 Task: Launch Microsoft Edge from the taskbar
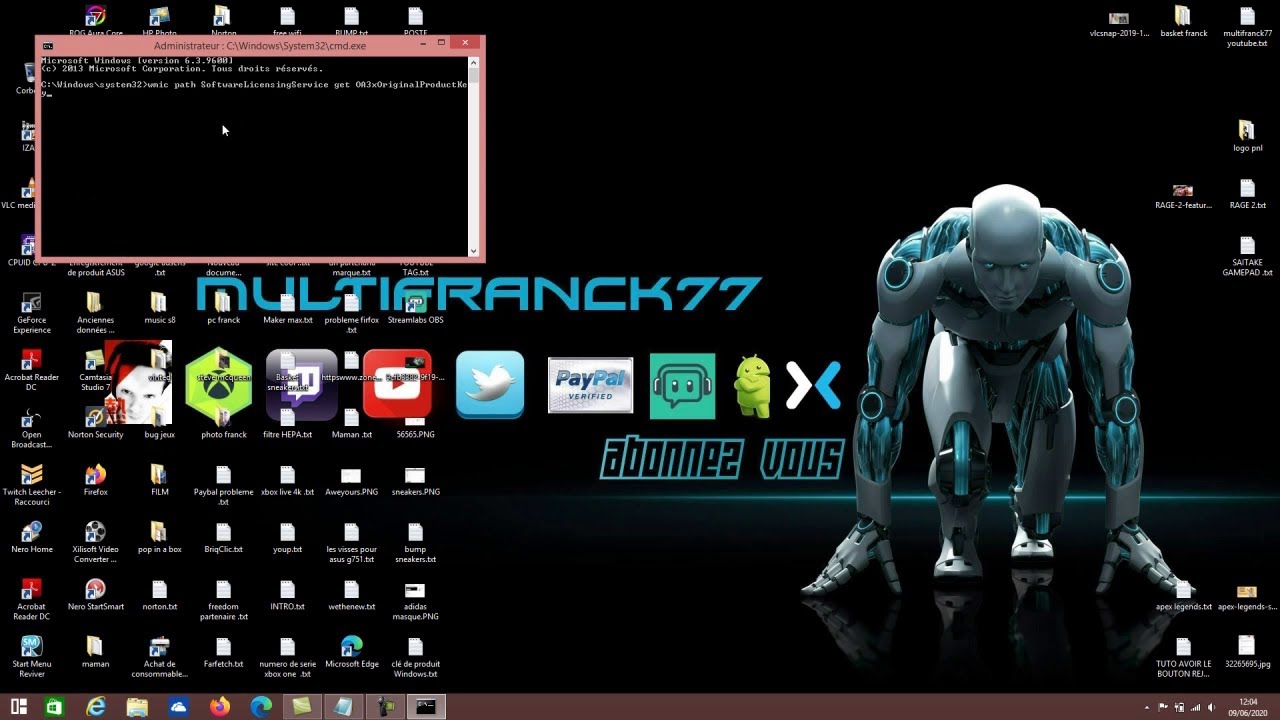(261, 707)
